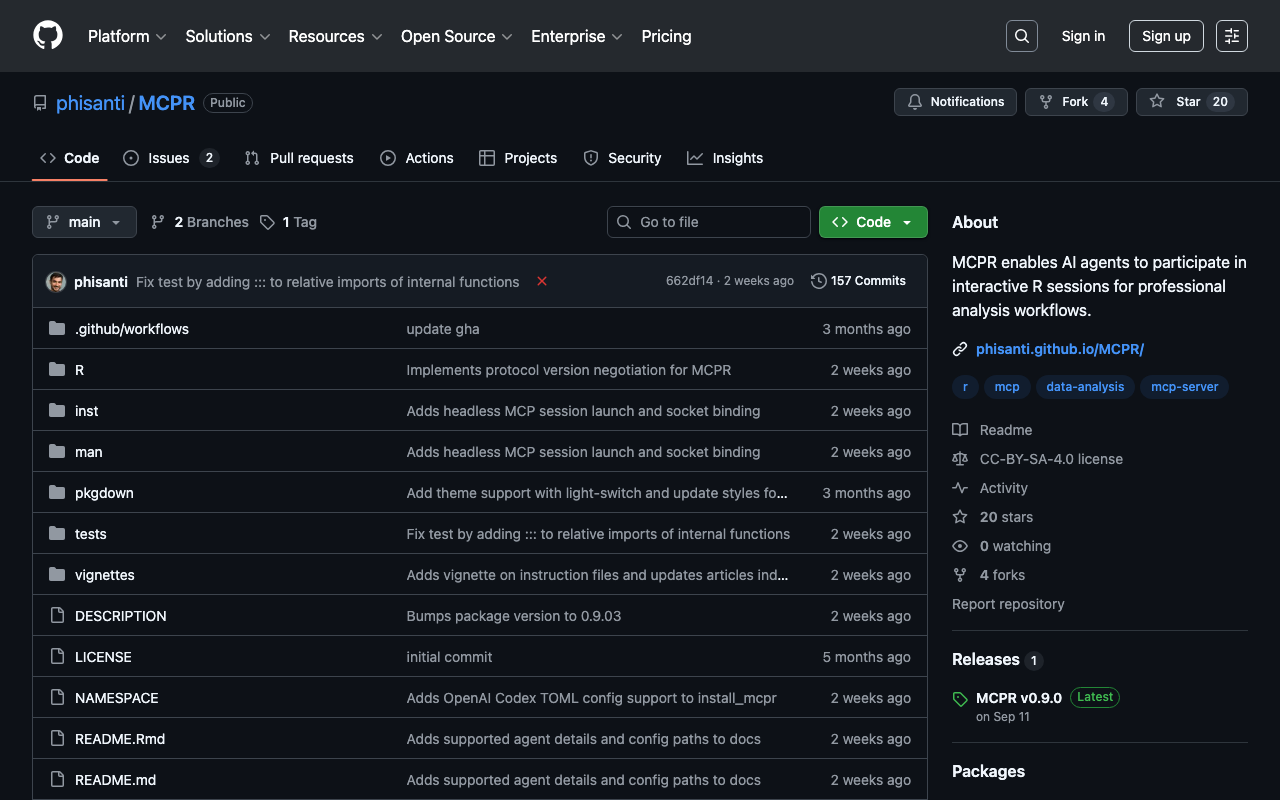Open the green Code dropdown

click(x=872, y=222)
